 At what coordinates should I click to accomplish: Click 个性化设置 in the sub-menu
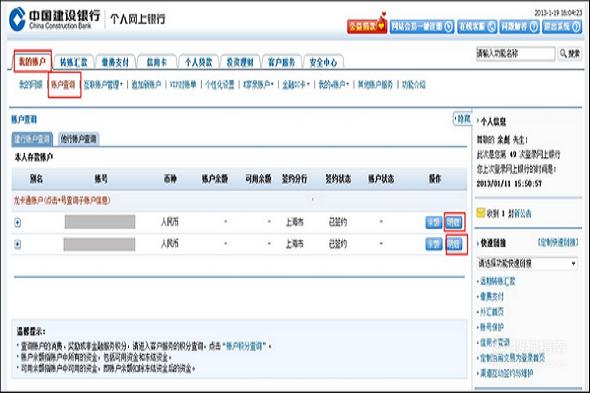click(x=220, y=85)
